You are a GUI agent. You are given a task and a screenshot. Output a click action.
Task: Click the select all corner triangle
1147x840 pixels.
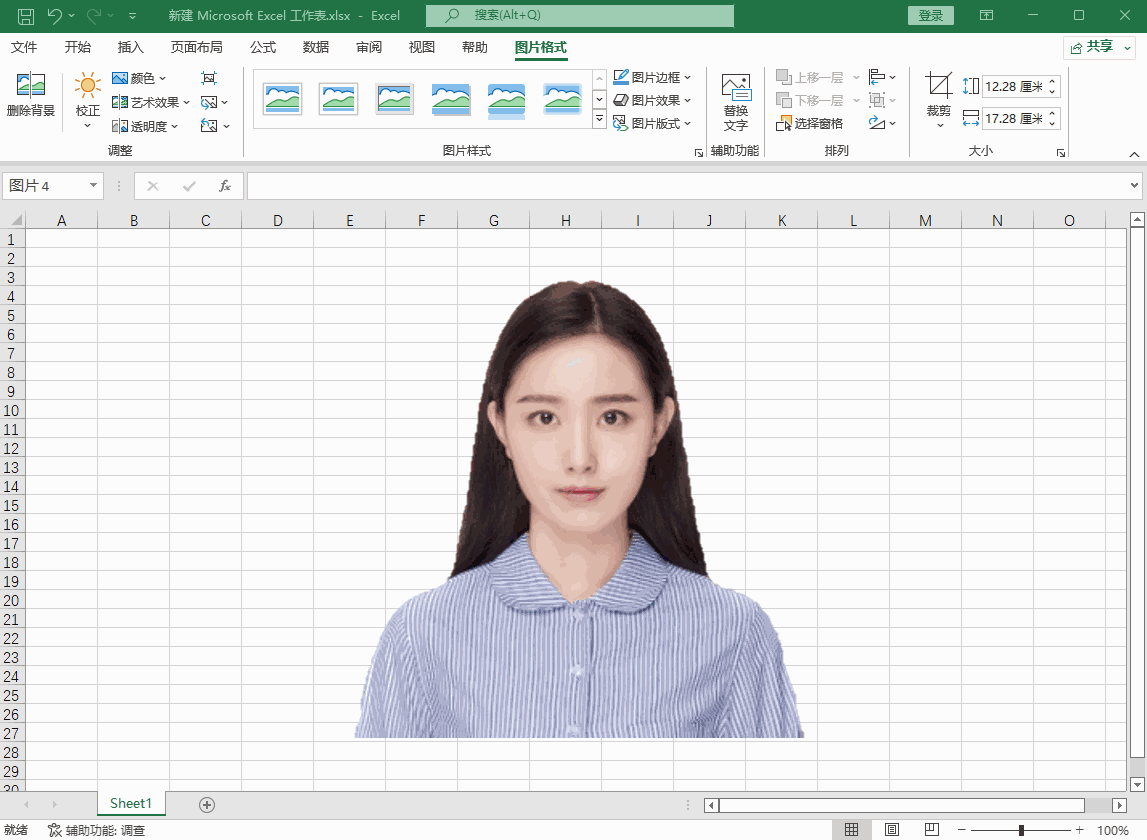tap(15, 220)
